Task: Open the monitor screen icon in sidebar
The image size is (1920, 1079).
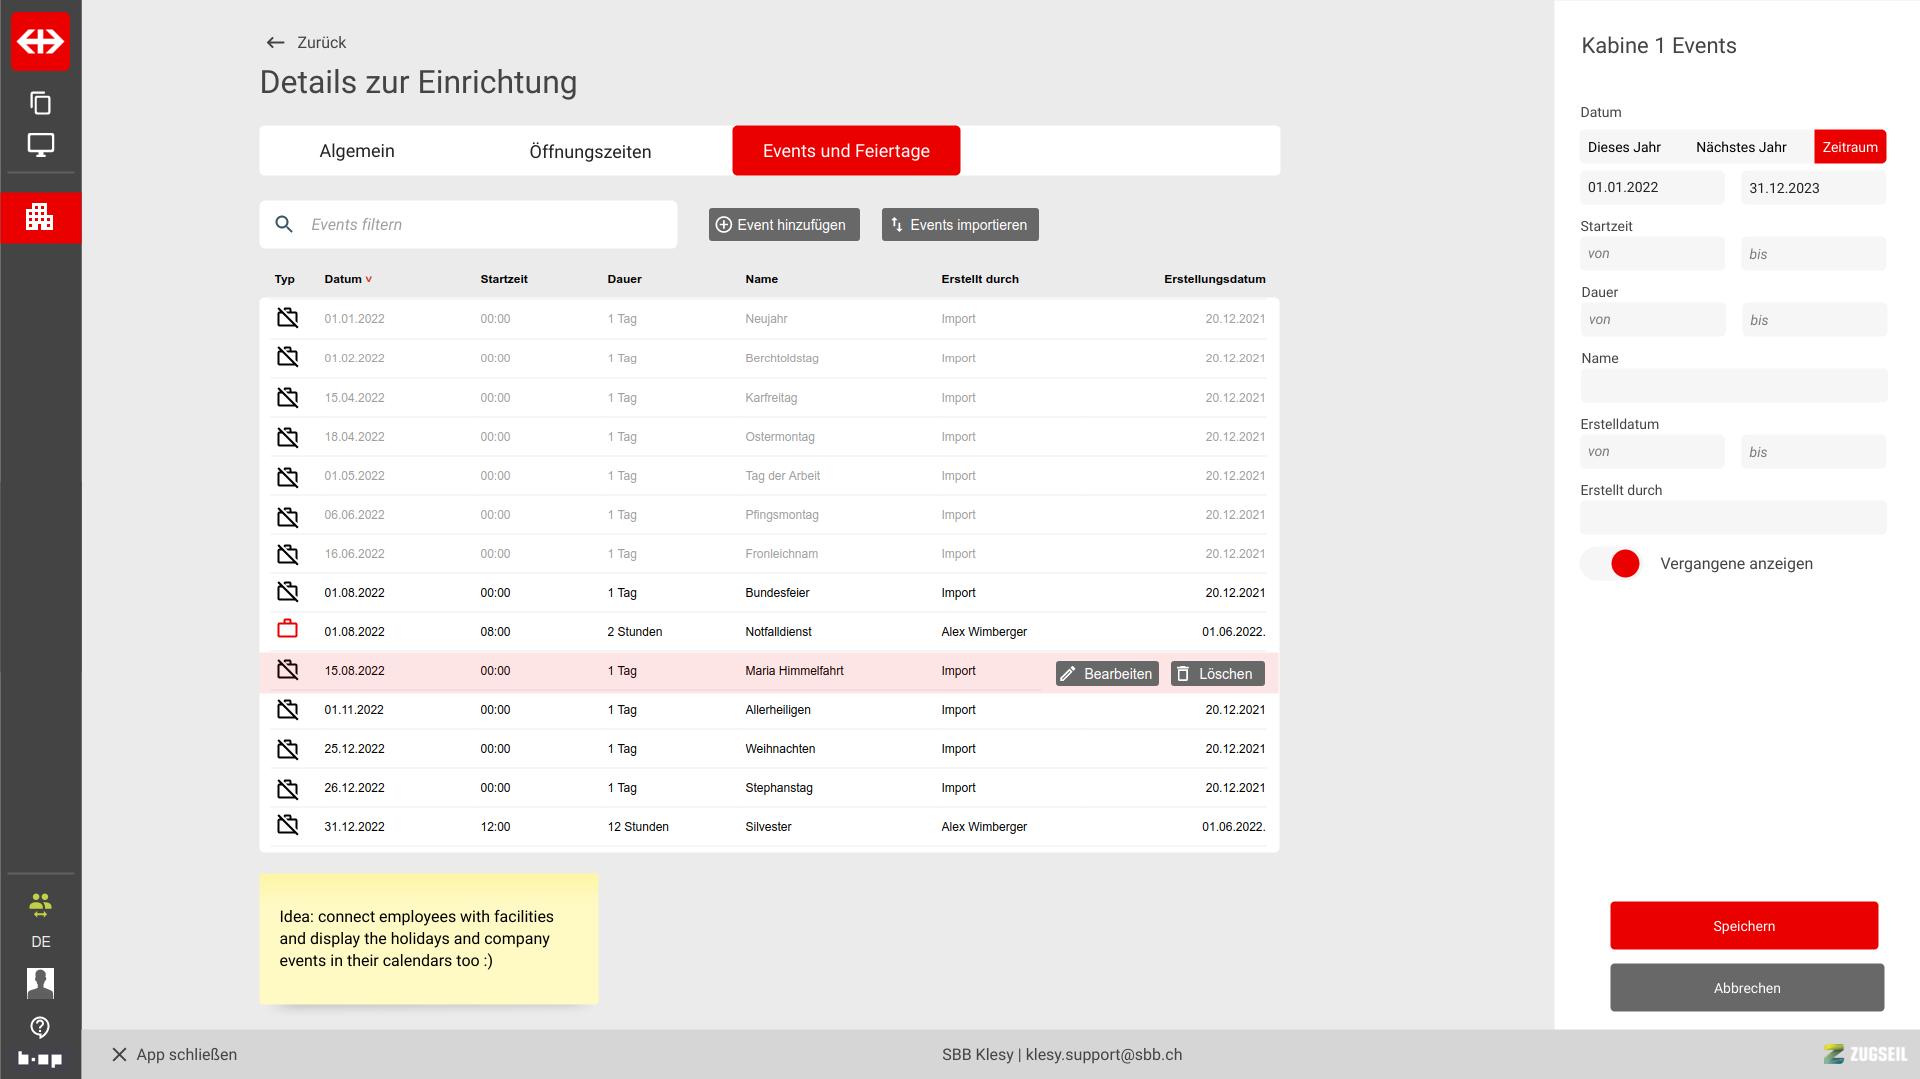Action: [x=40, y=145]
